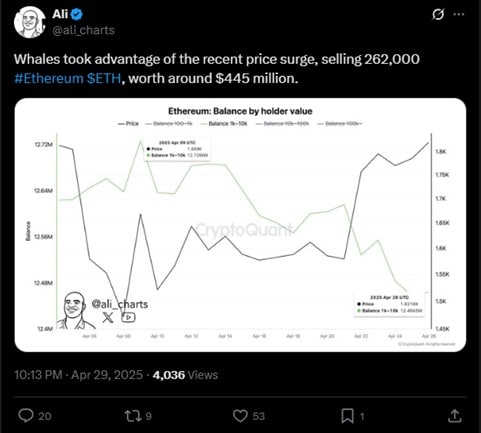
Task: Click the repost arrows icon
Action: pyautogui.click(x=132, y=416)
